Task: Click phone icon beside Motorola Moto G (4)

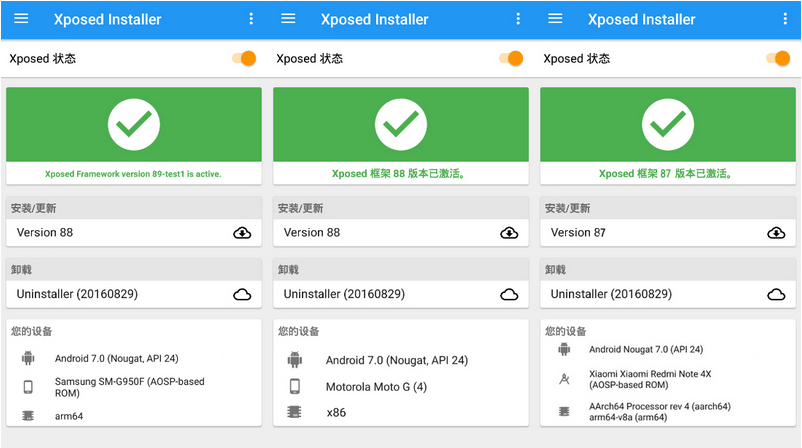Action: [295, 386]
